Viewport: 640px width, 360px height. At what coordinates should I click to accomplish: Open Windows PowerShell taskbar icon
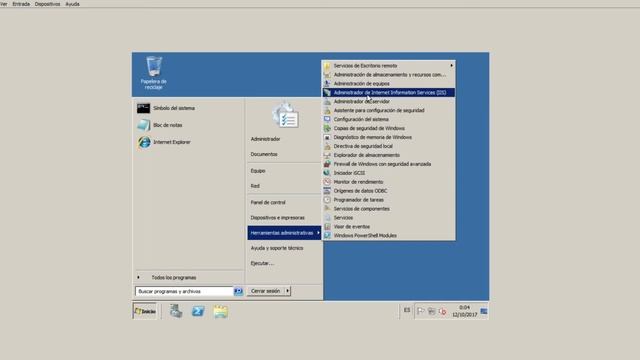[x=198, y=311]
